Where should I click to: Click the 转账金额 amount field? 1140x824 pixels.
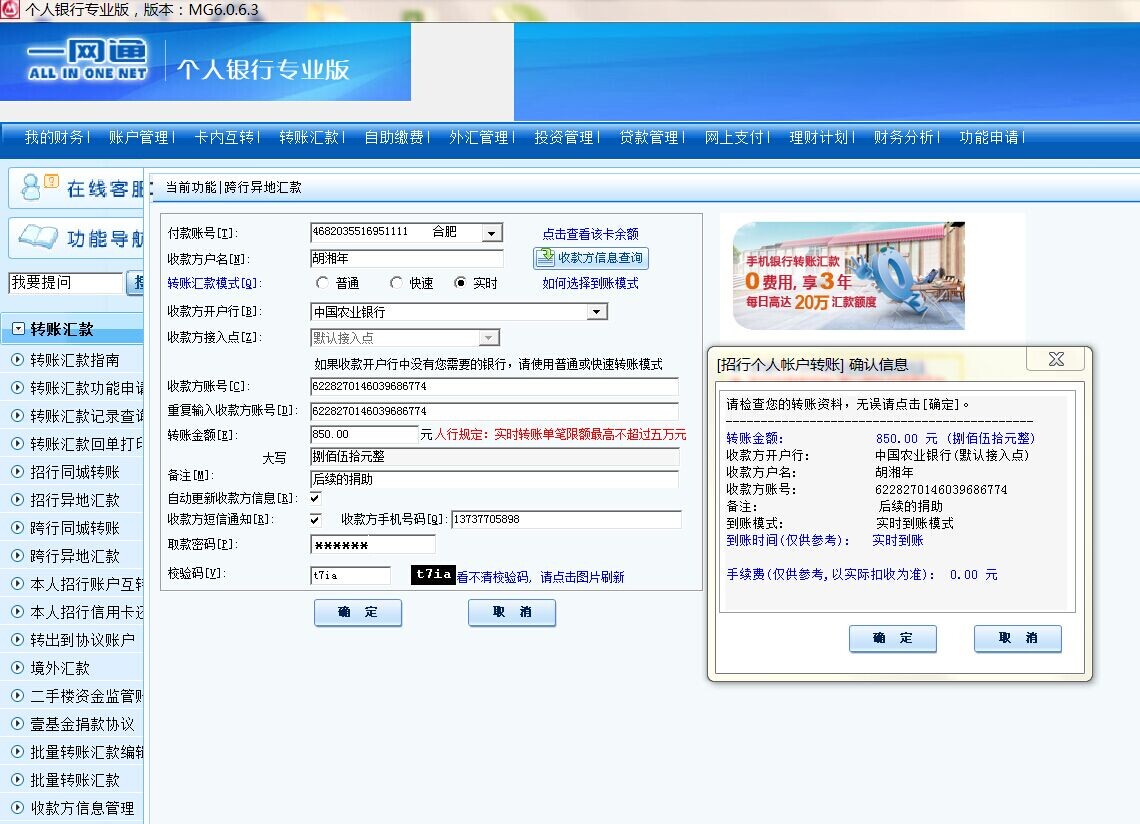[364, 434]
